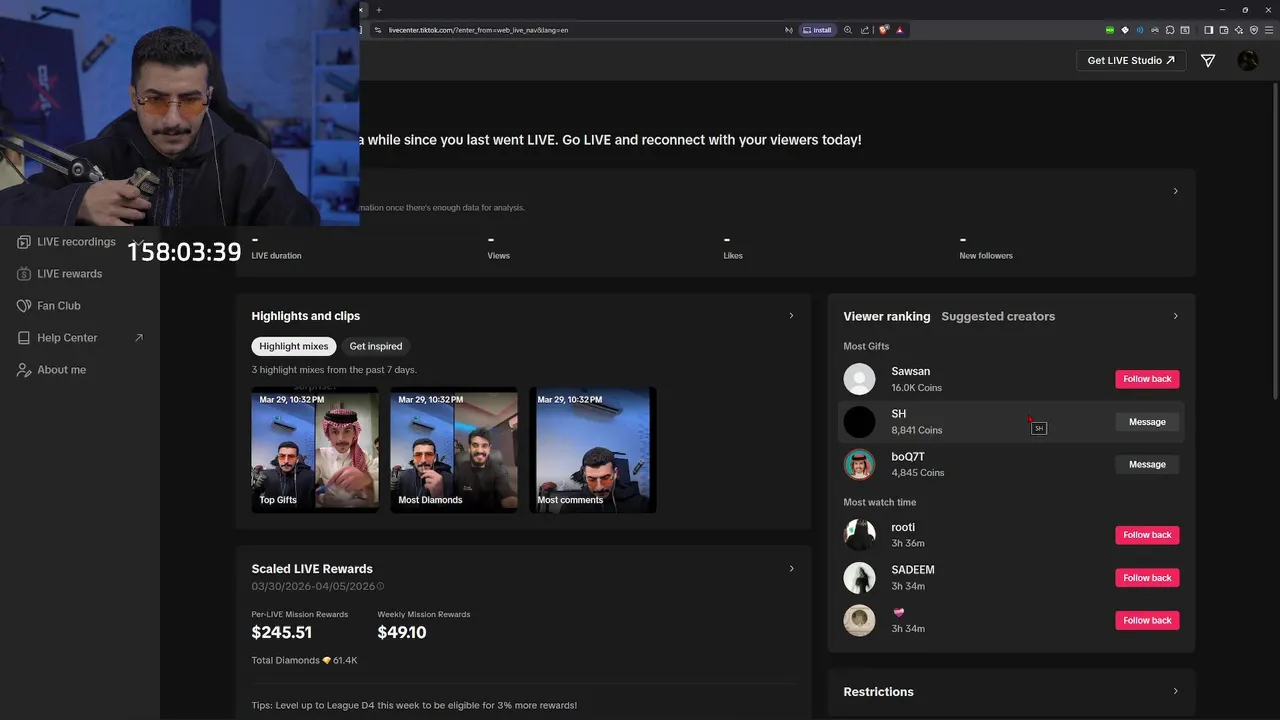Click the zoom magnifier icon in address bar

[x=848, y=30]
